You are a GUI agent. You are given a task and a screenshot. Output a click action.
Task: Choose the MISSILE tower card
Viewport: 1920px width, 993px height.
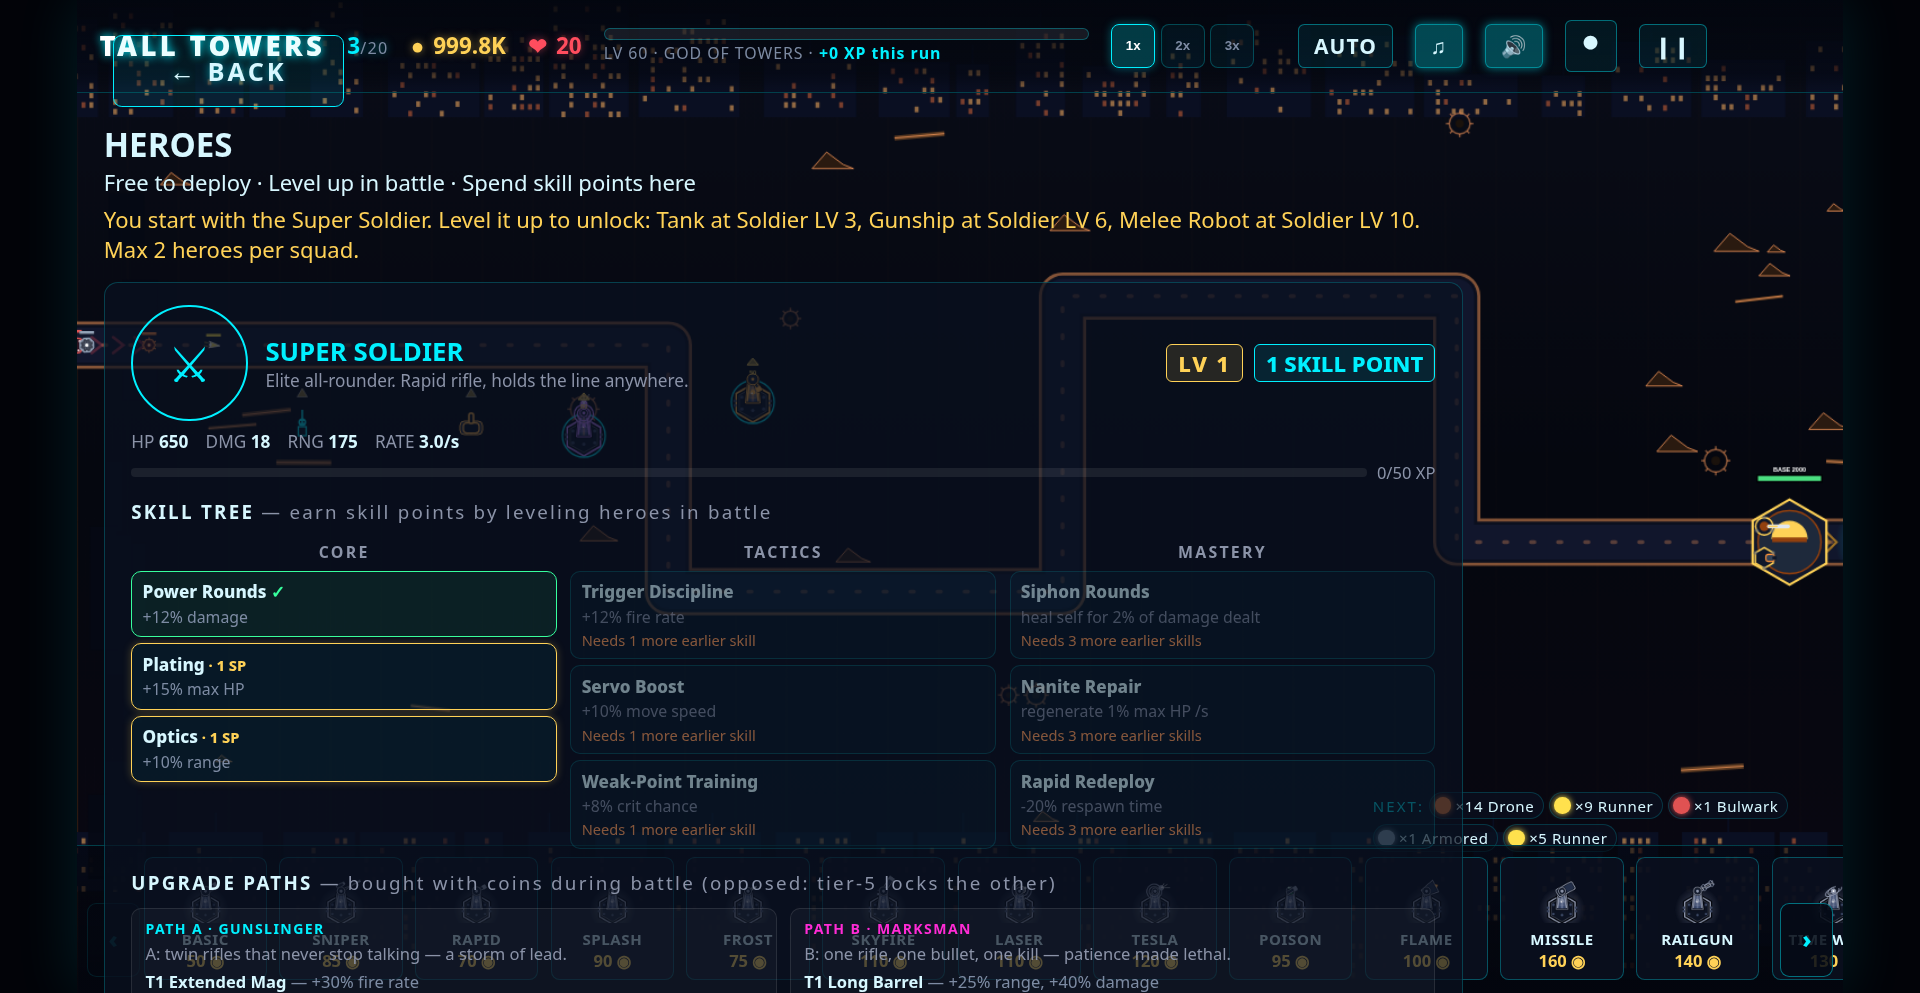click(1562, 918)
